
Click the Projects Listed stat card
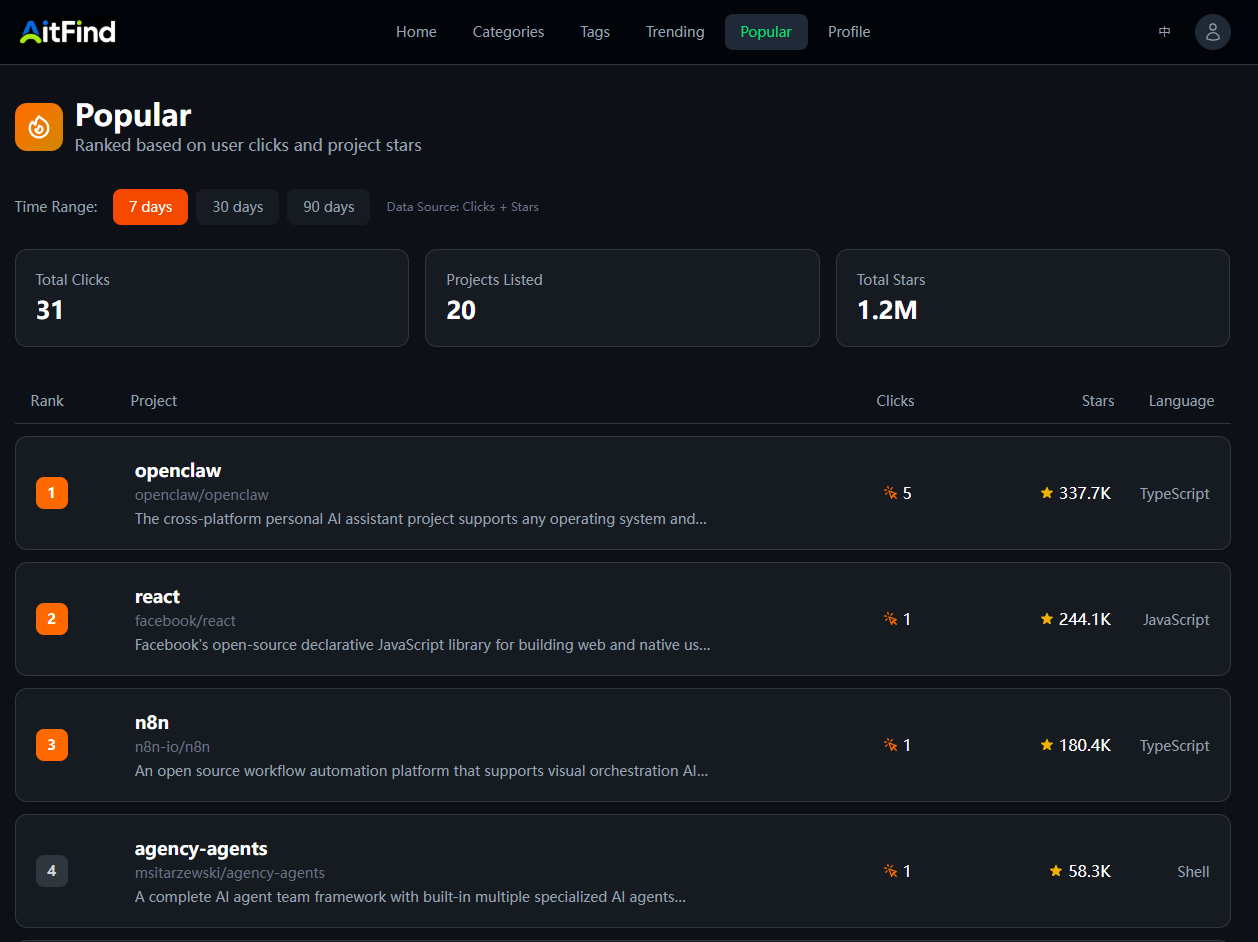click(622, 298)
